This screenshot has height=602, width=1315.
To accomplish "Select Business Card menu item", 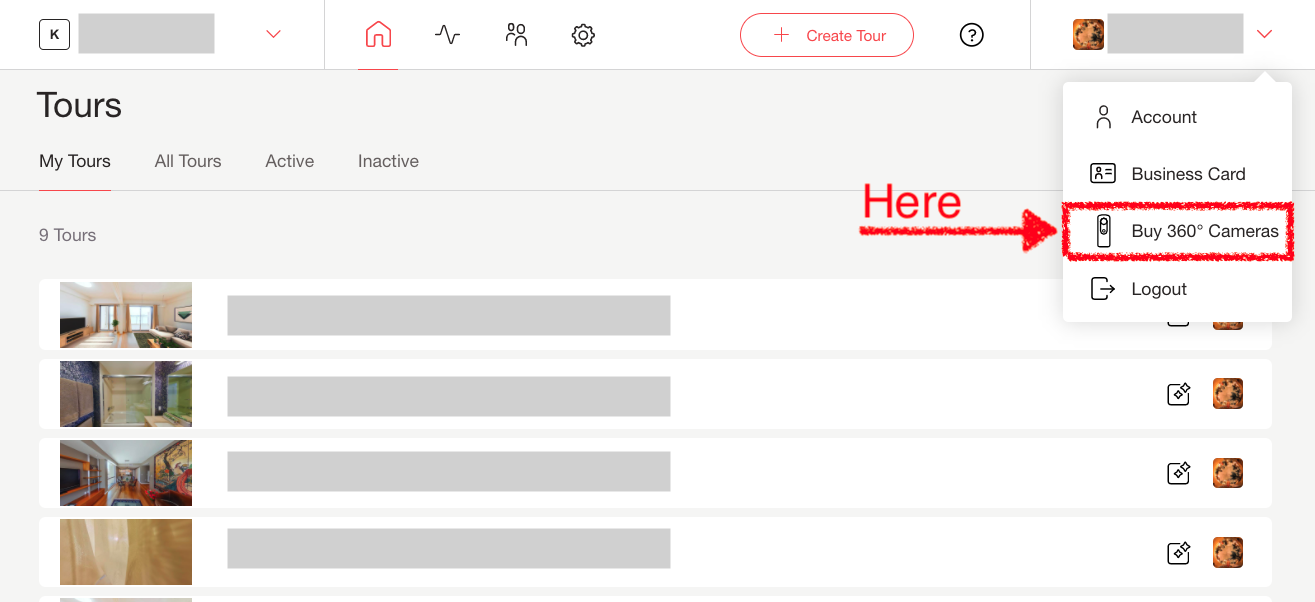I will 1187,174.
